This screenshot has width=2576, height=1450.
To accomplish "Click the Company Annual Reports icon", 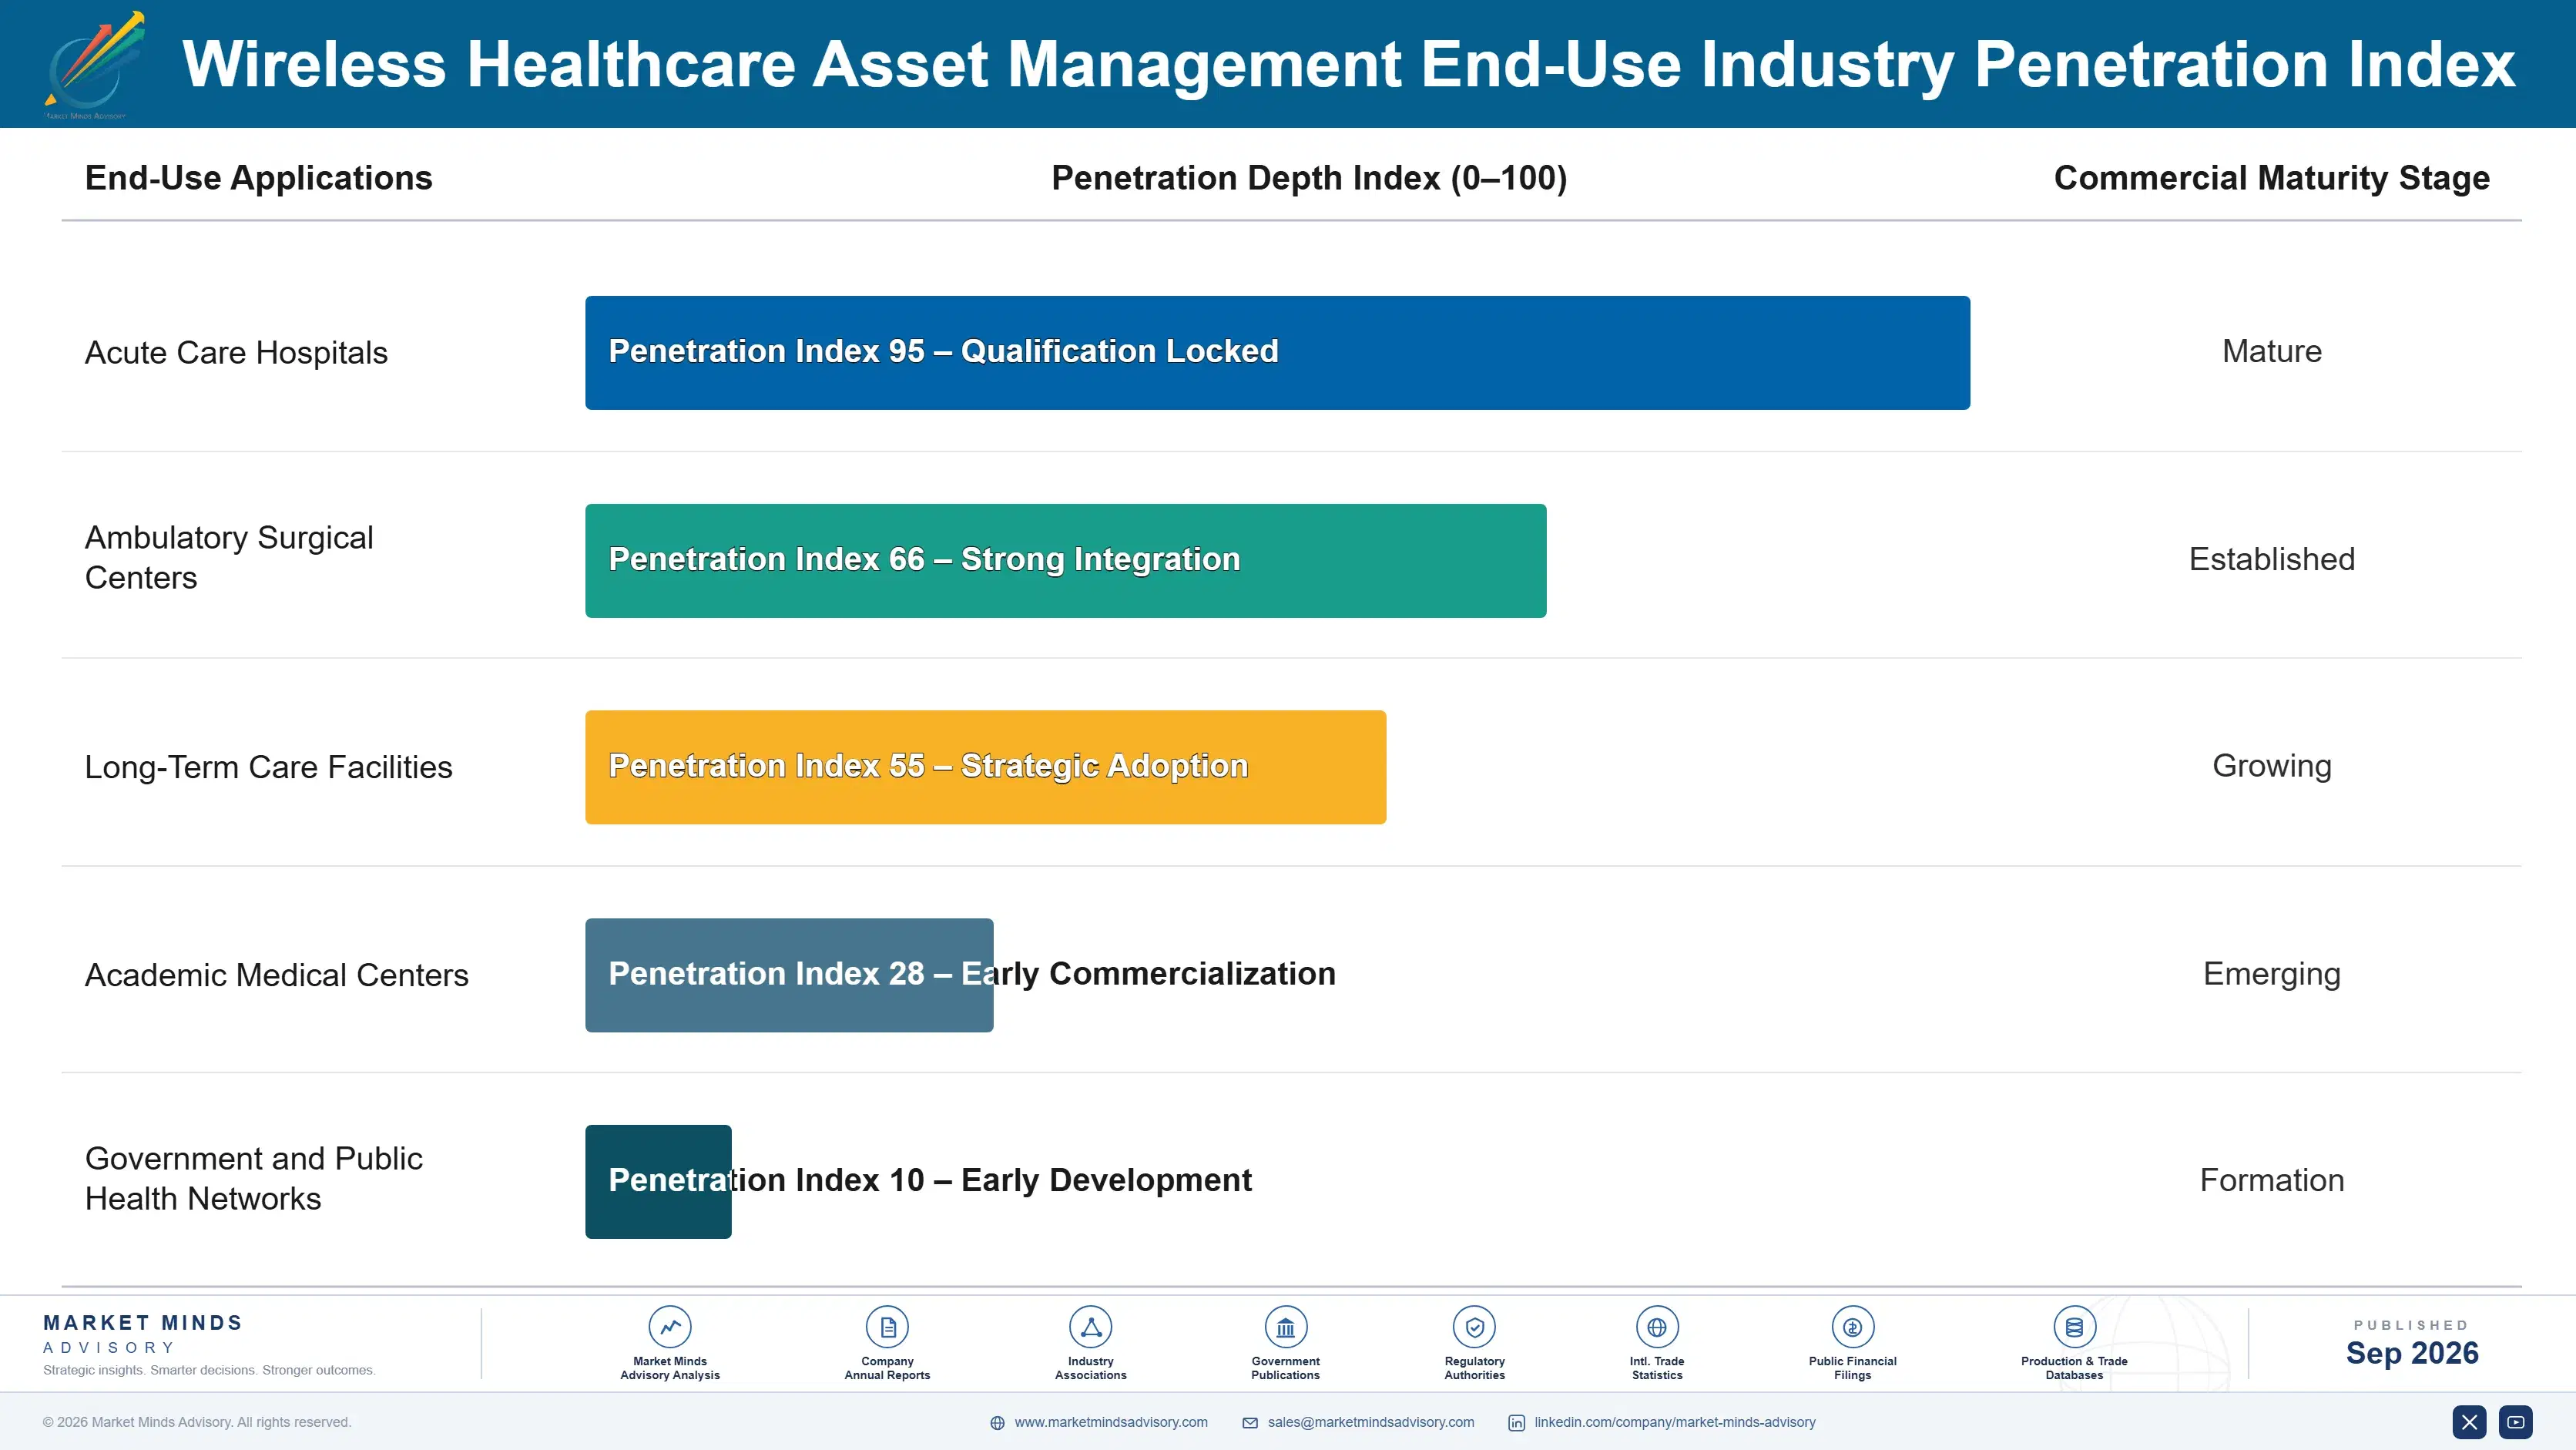I will coord(887,1327).
